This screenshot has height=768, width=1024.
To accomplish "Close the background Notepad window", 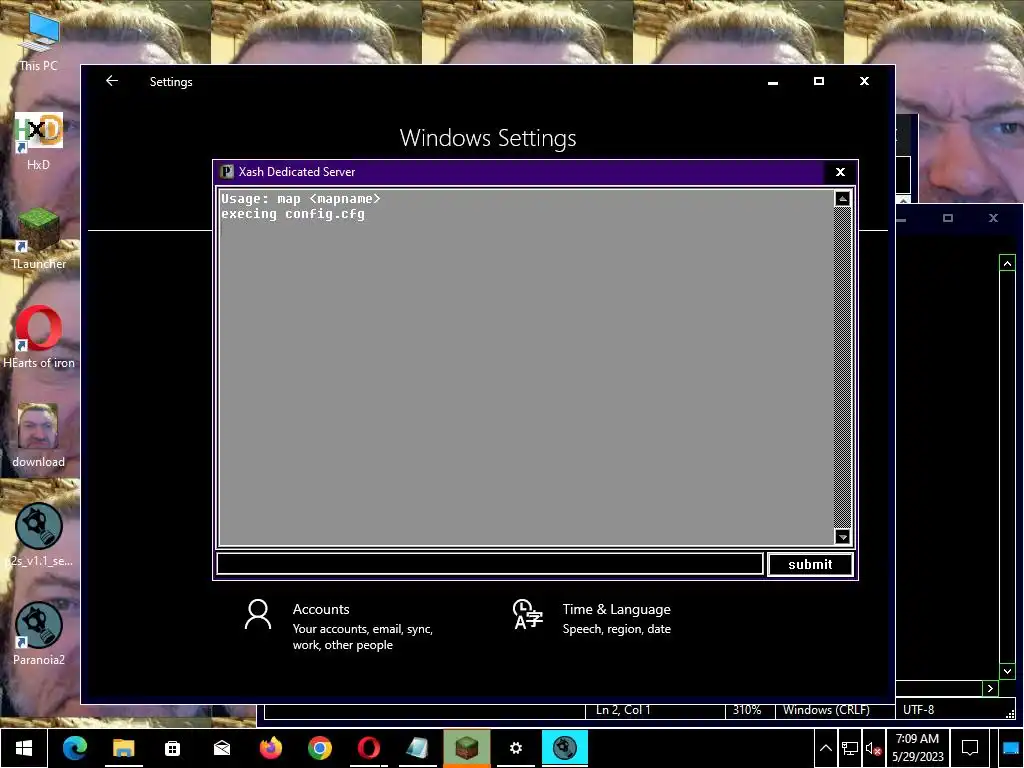I will click(993, 218).
